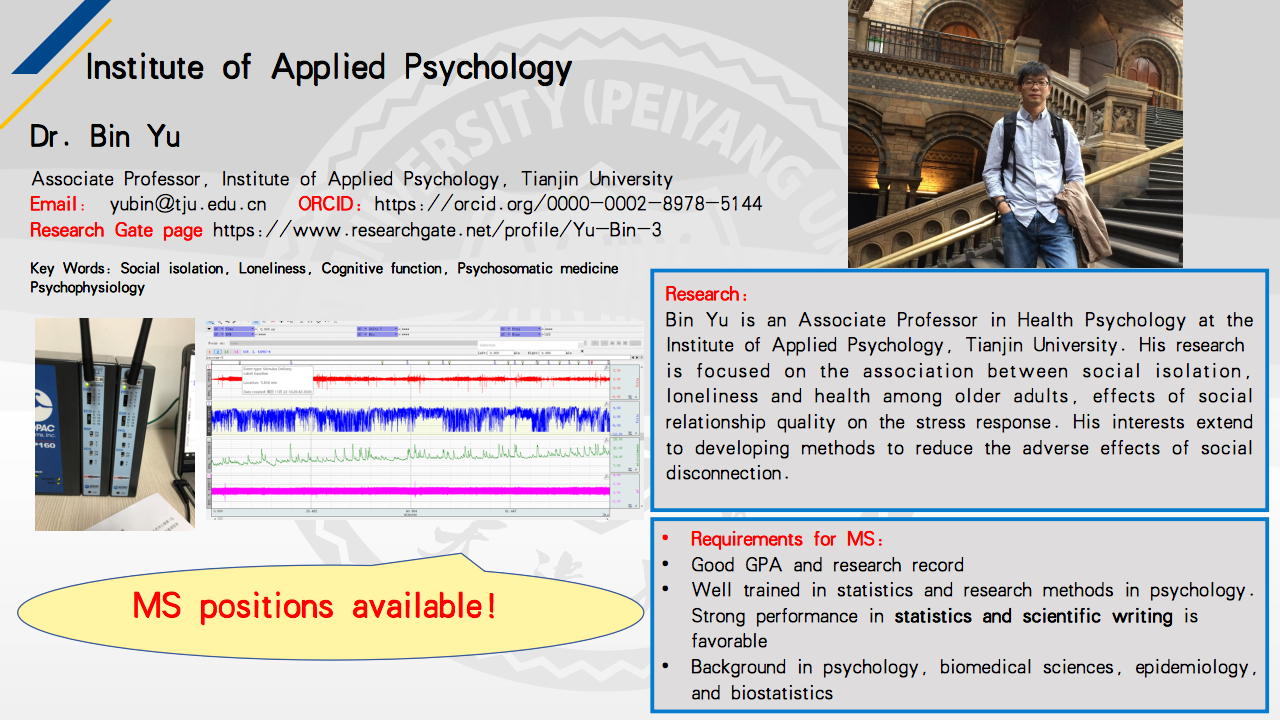This screenshot has height=720, width=1280.
Task: Select the photo of Dr. Bin Yu
Action: [x=1015, y=134]
